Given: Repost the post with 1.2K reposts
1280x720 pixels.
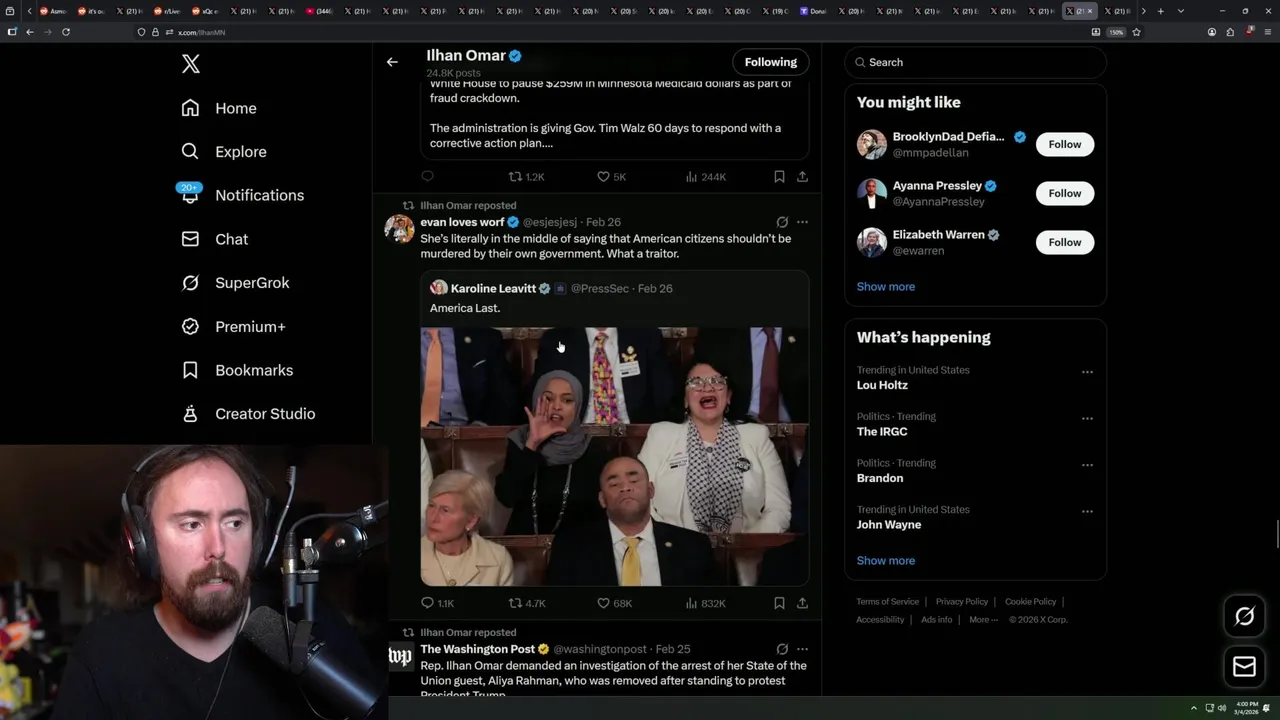Looking at the screenshot, I should click(526, 176).
